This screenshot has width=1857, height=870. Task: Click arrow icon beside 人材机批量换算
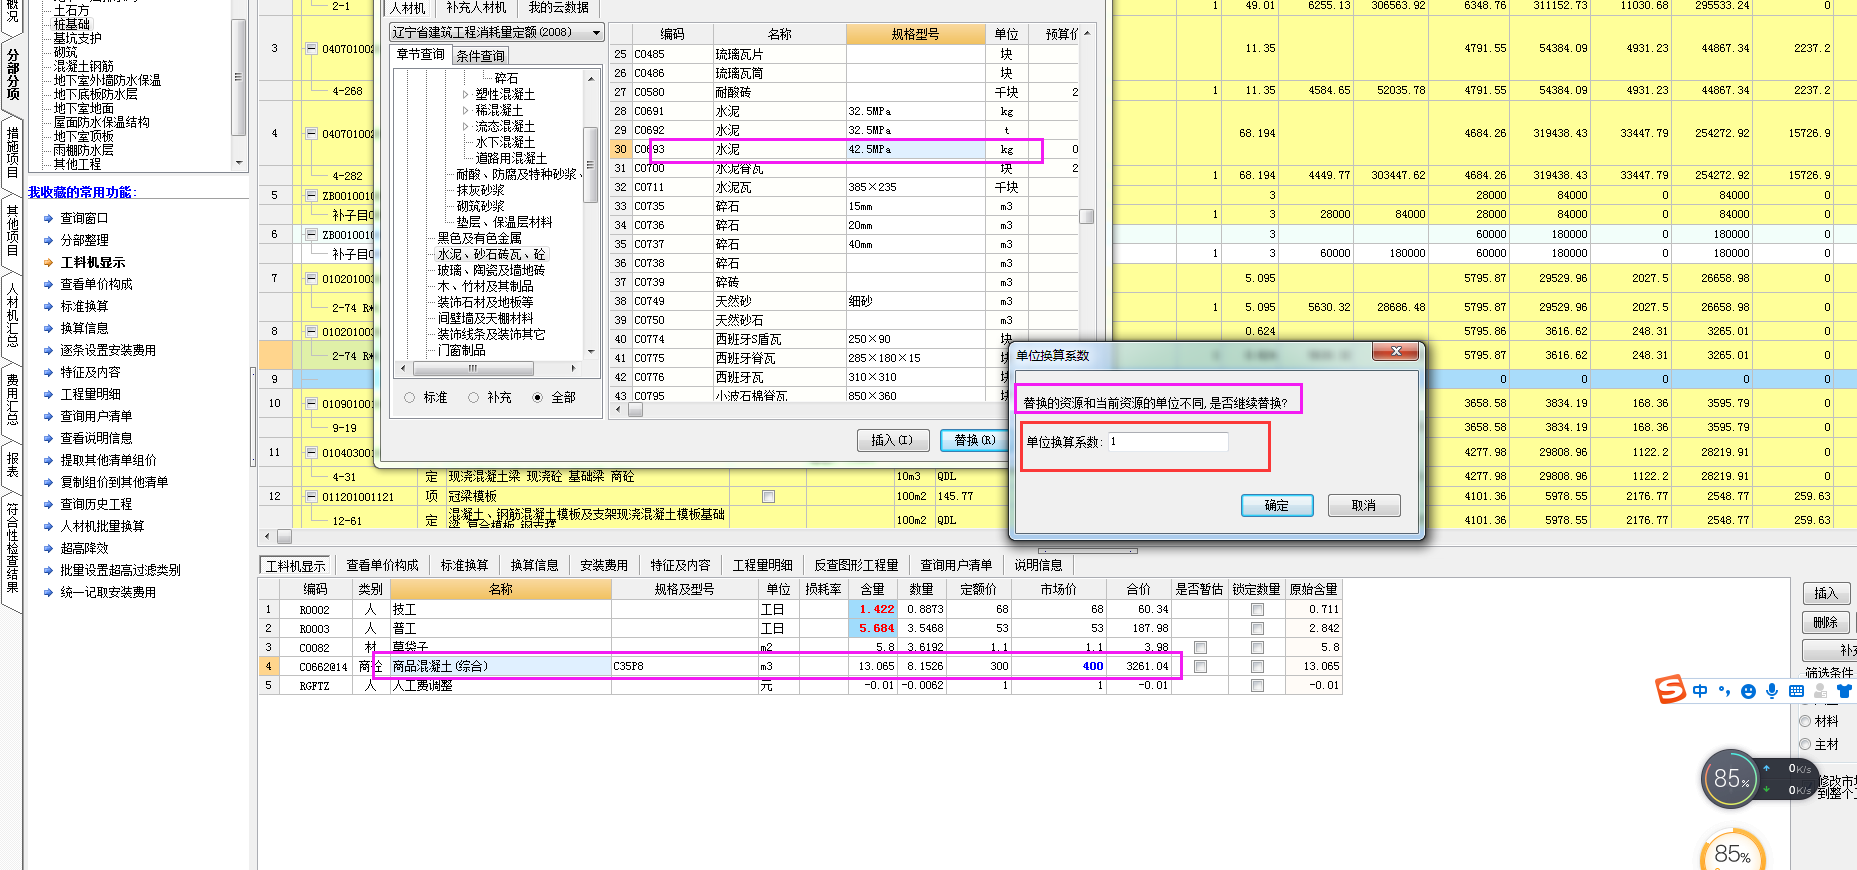(x=49, y=526)
